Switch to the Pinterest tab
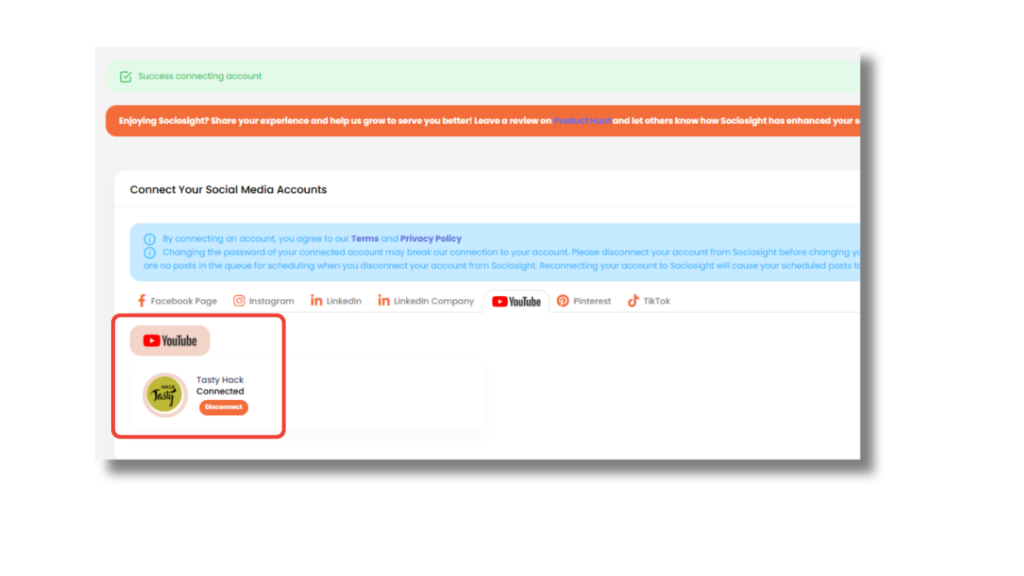Viewport: 1024px width, 576px height. (584, 301)
